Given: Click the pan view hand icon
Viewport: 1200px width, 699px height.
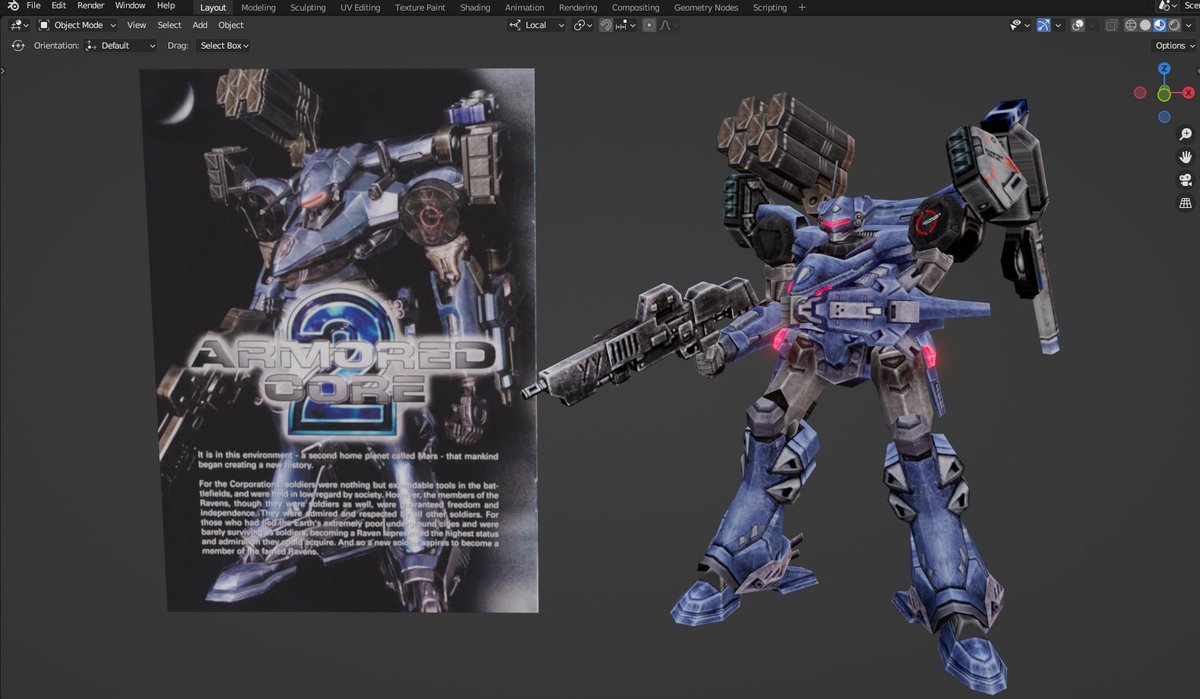Looking at the screenshot, I should 1186,157.
